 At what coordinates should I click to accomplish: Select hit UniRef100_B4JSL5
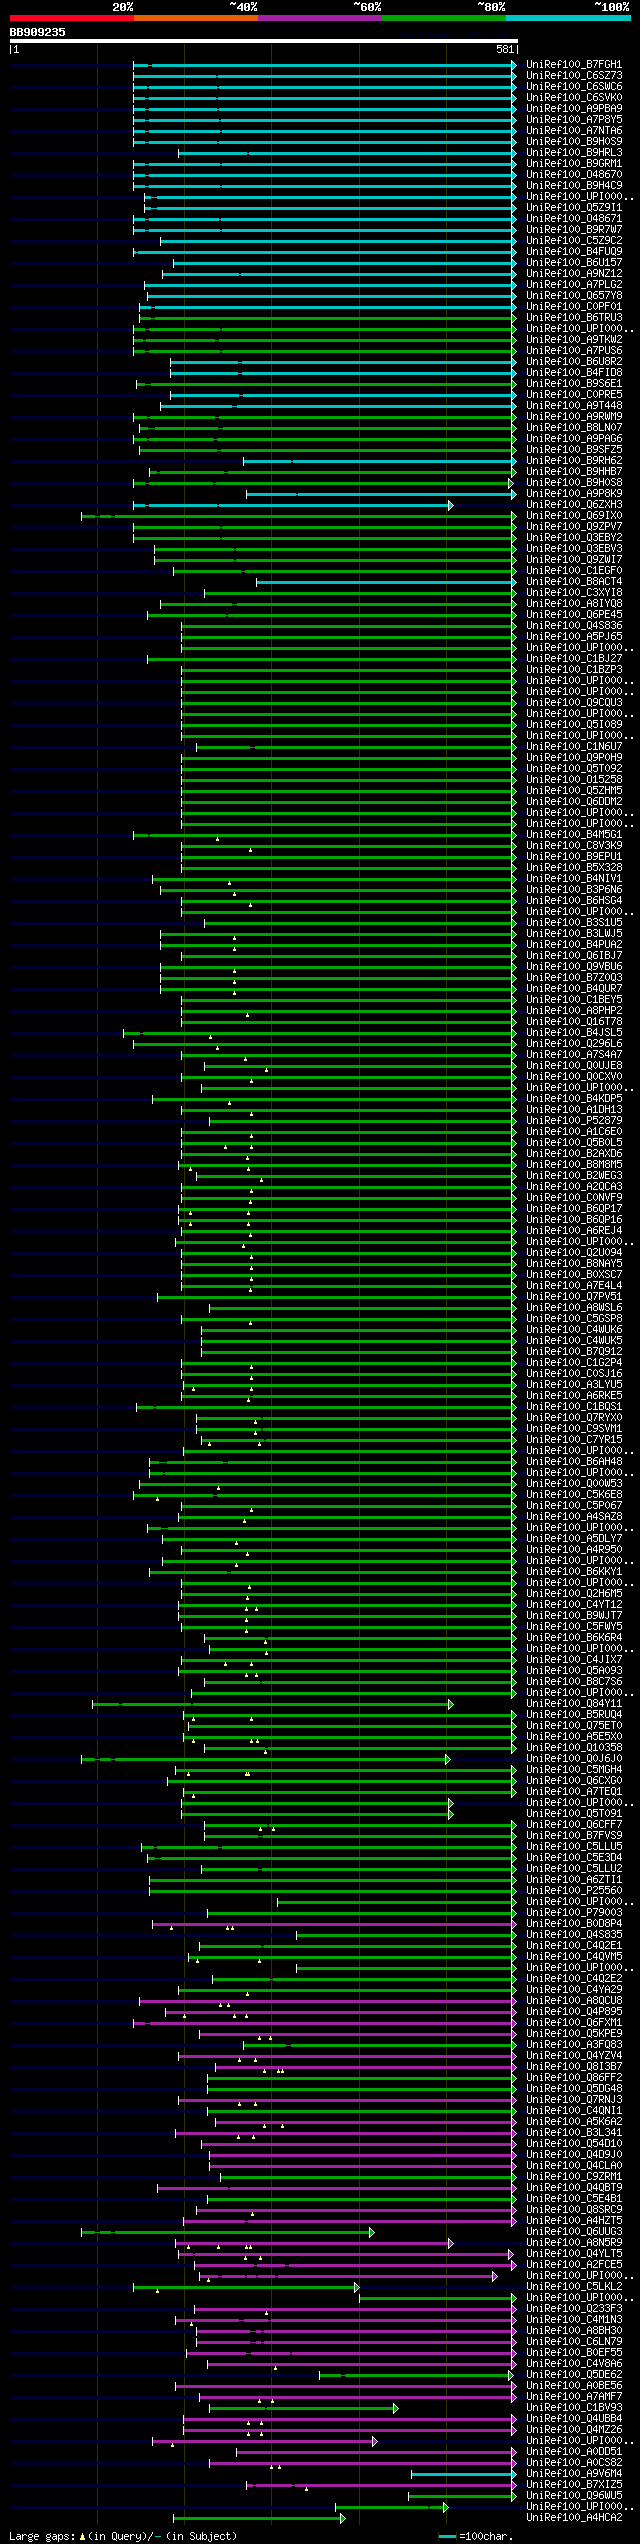point(574,1033)
